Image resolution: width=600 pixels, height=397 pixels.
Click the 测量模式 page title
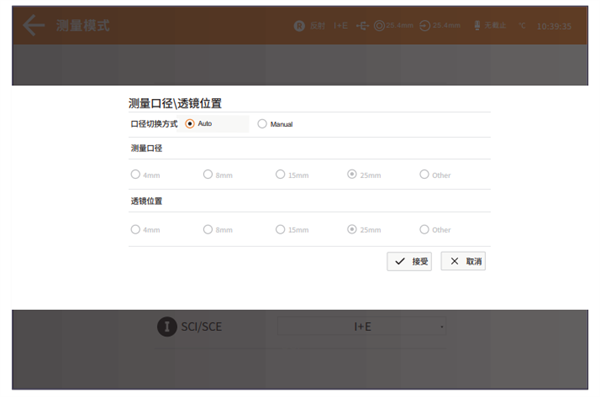[x=83, y=26]
